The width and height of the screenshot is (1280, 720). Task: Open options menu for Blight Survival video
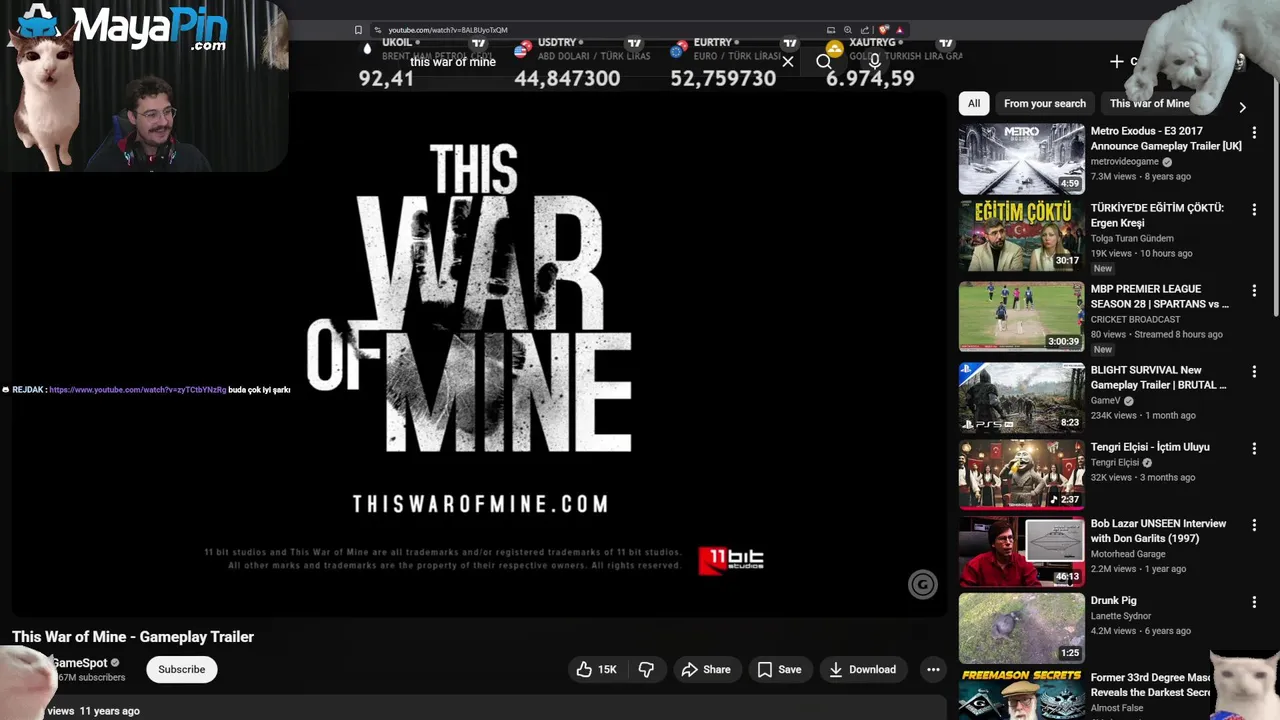[x=1254, y=372]
